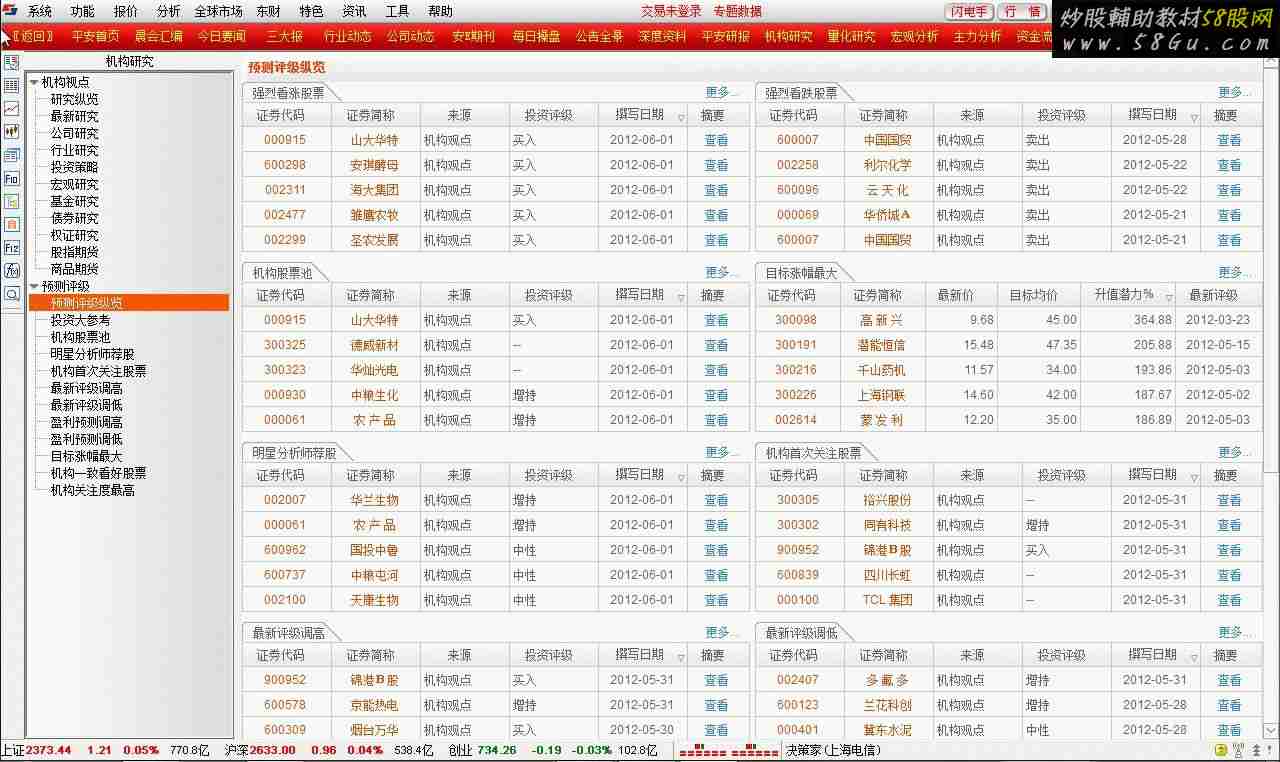
Task: Click the application logo icon in title bar
Action: (9, 11)
